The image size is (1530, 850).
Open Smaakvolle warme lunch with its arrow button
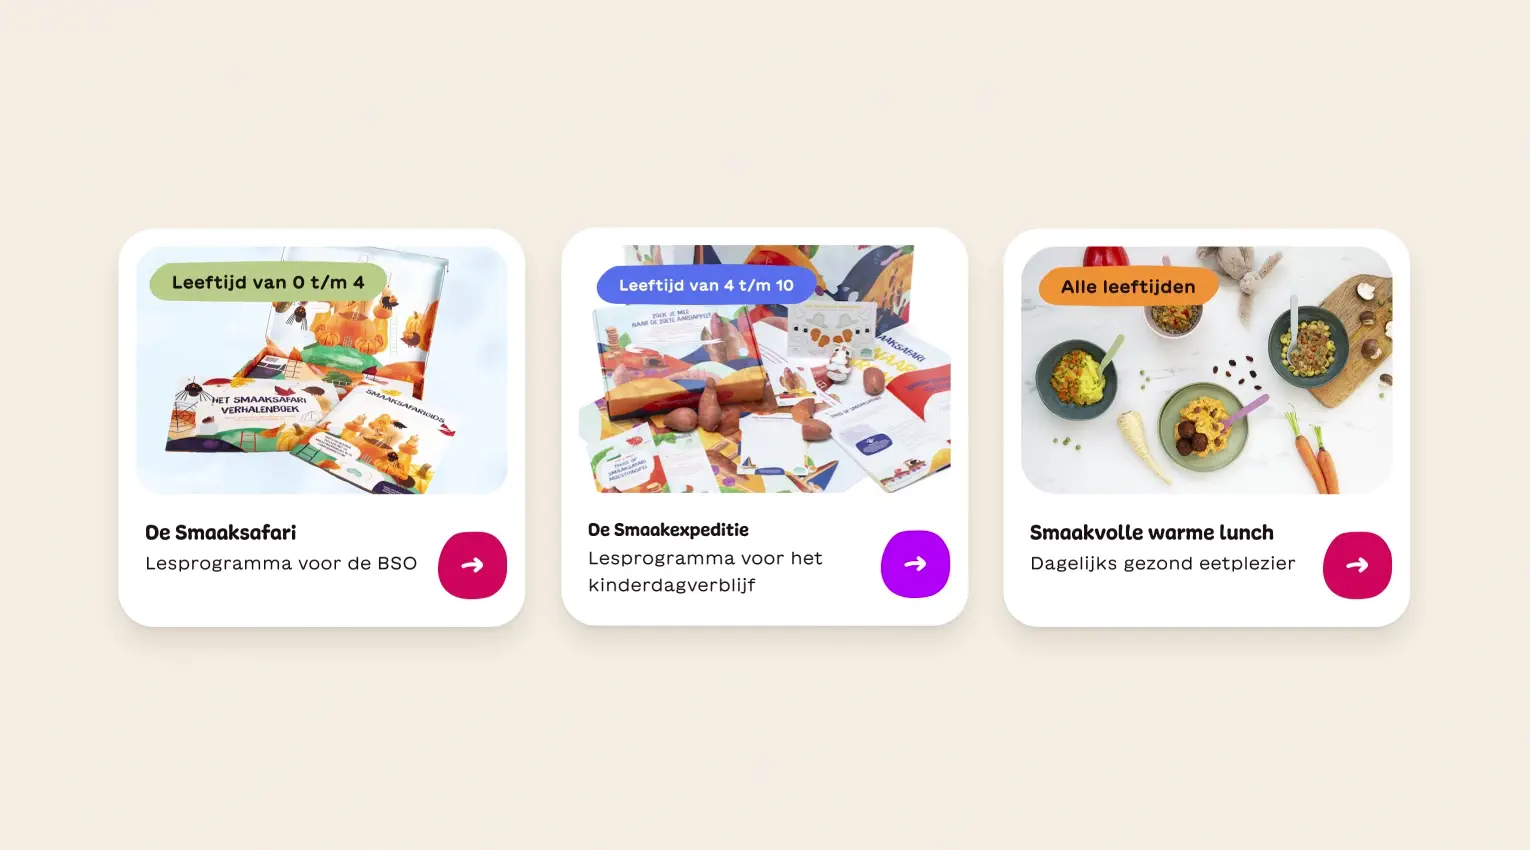1357,565
